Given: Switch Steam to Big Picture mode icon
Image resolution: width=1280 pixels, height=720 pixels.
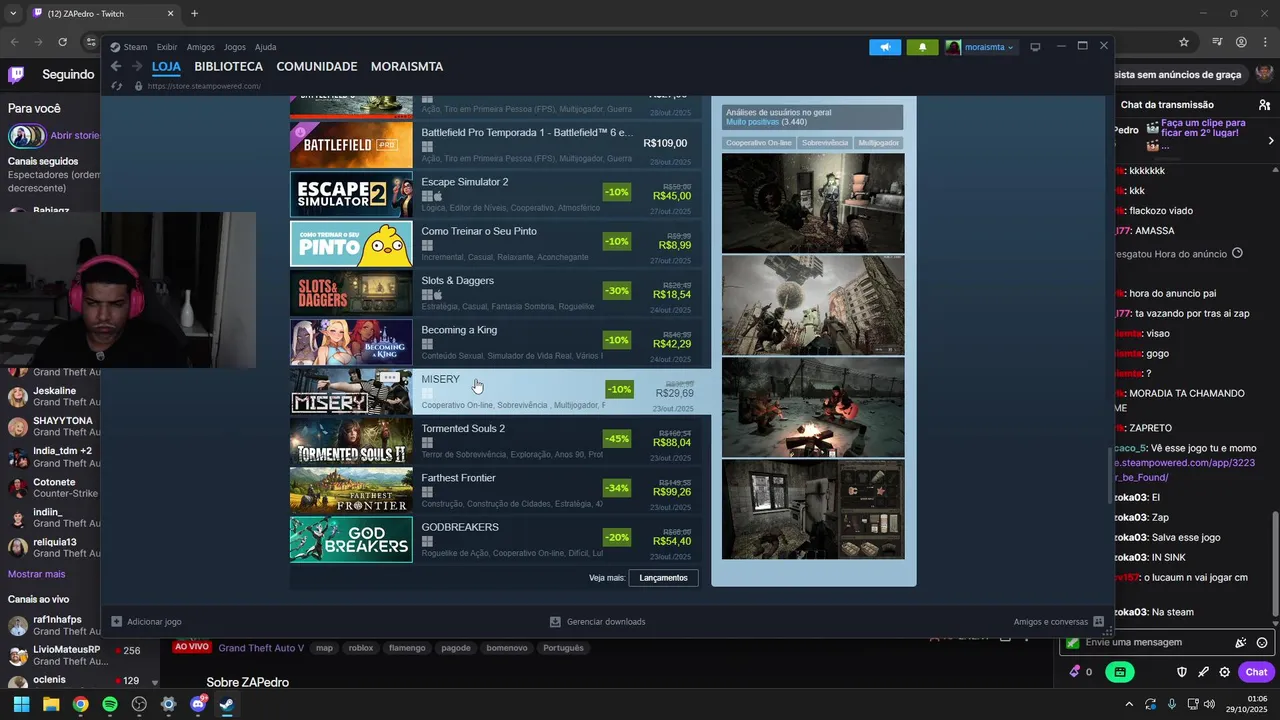Looking at the screenshot, I should [x=1035, y=47].
